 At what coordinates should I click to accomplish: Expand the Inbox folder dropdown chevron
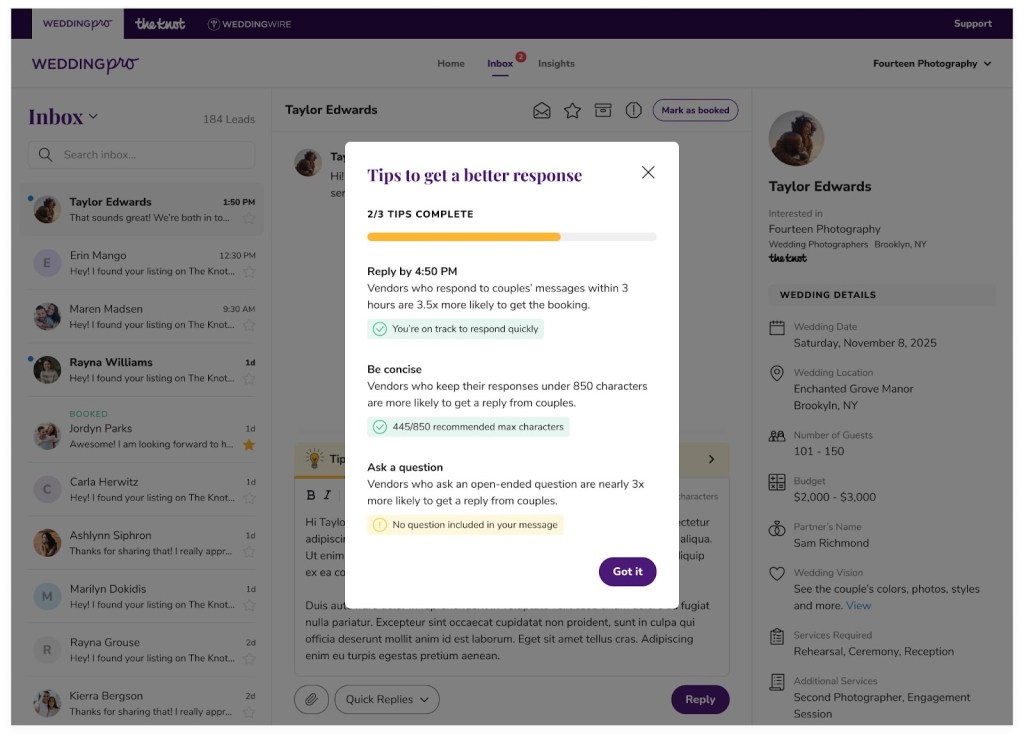pos(93,116)
